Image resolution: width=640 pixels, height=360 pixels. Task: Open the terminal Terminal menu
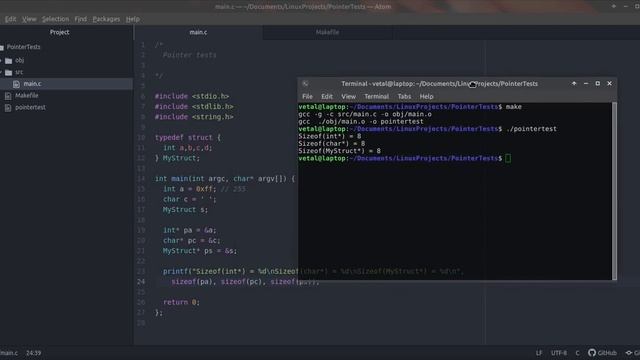tap(376, 97)
